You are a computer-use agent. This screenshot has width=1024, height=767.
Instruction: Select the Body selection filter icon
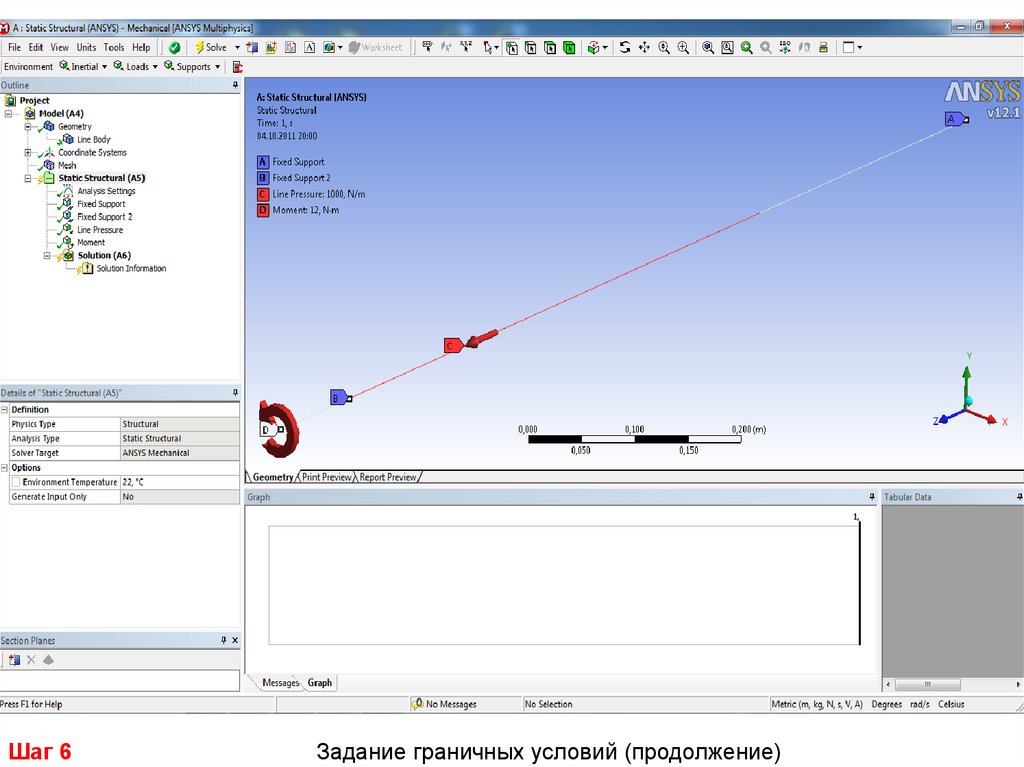[569, 47]
